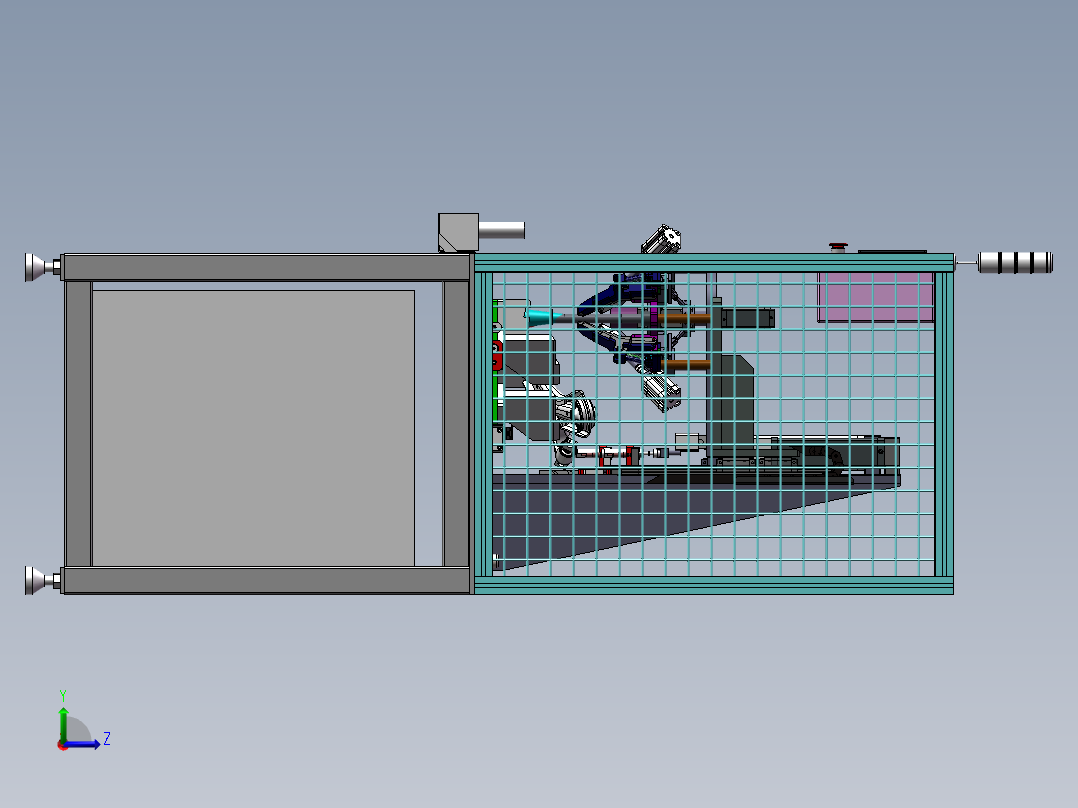Select the cyan cone-shaped nozzle tip
The height and width of the screenshot is (808, 1078).
tap(540, 317)
